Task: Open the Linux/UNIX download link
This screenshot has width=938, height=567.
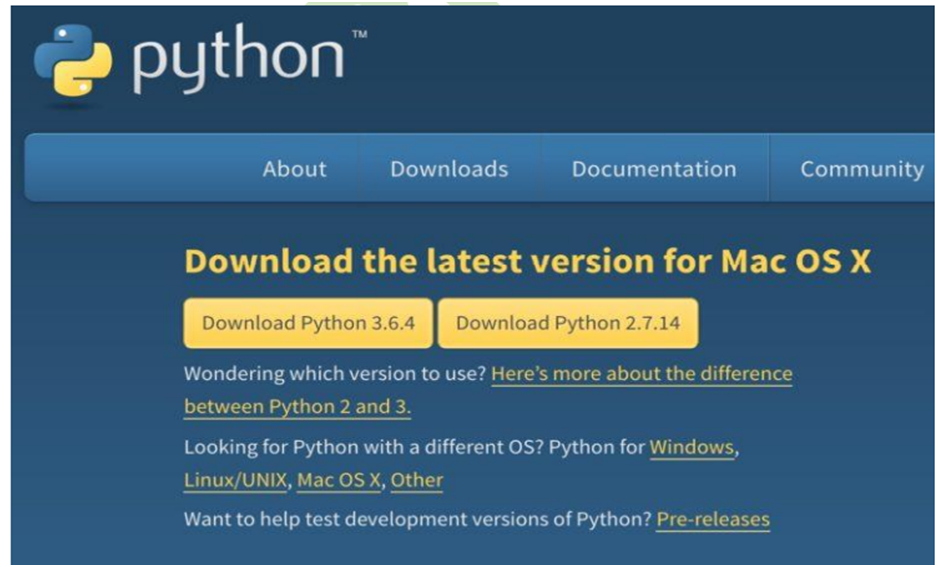Action: click(x=235, y=480)
